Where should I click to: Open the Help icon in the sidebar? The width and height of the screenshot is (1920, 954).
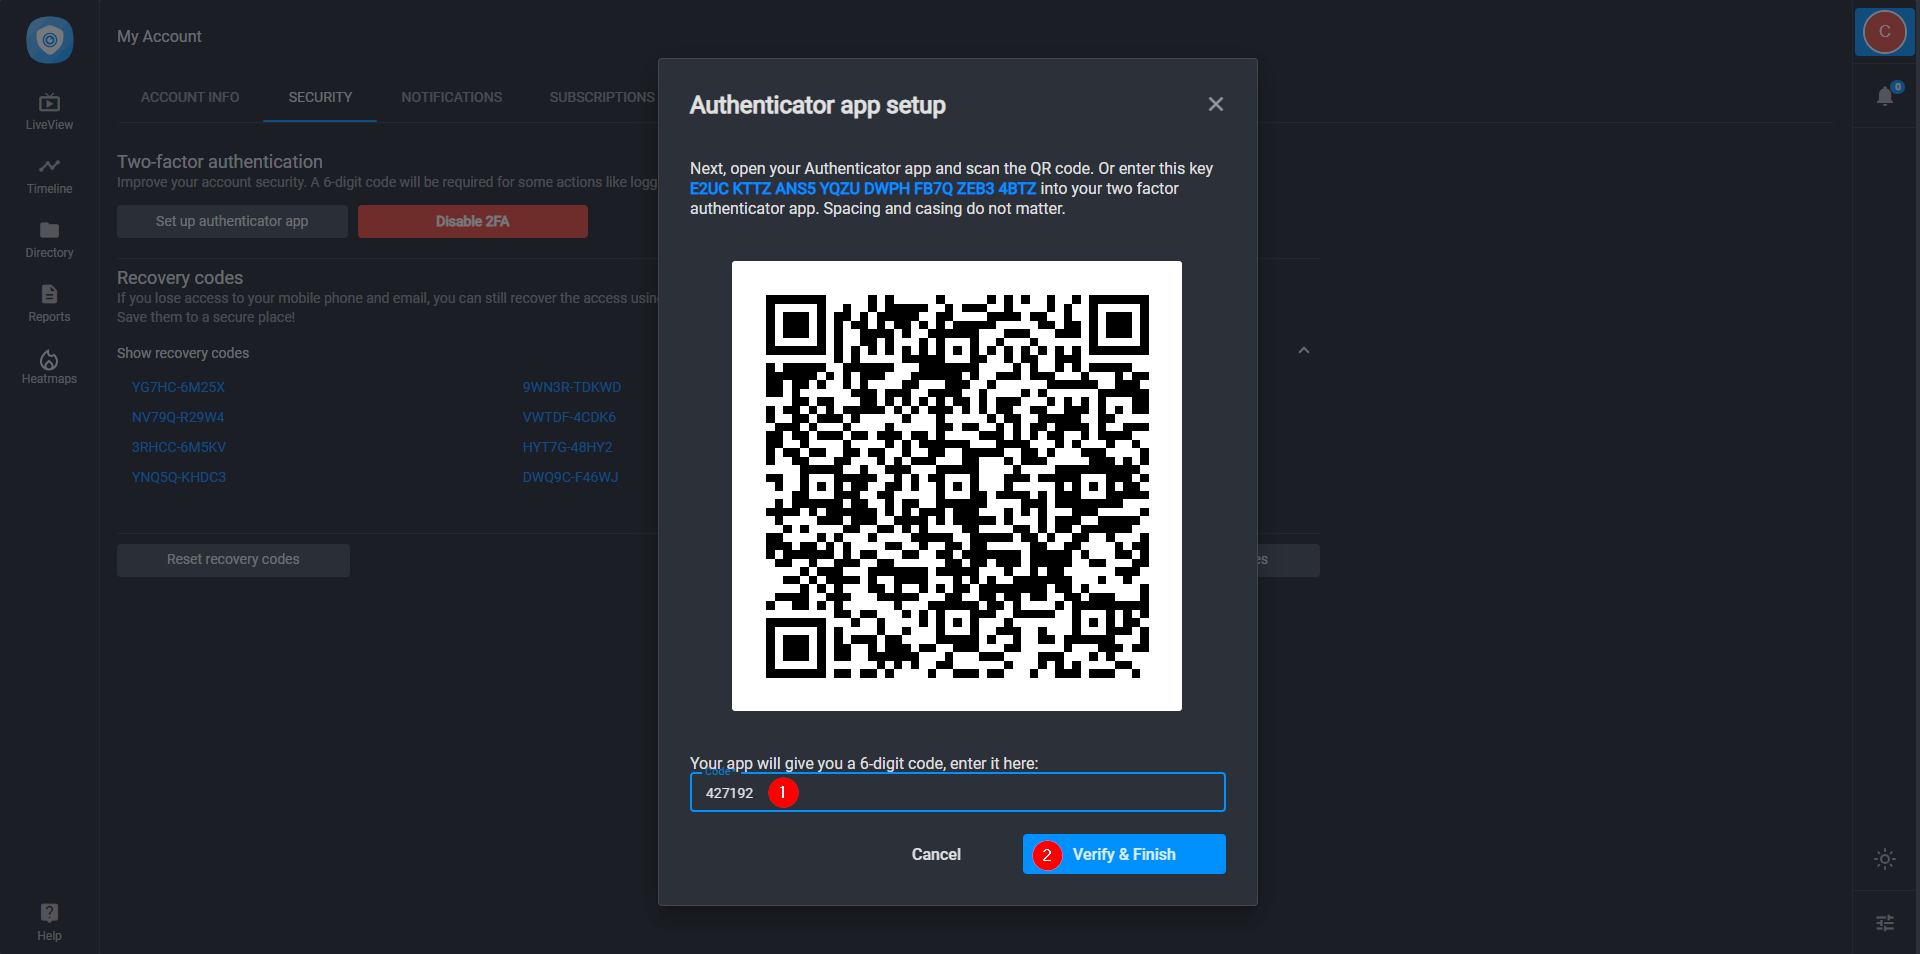tap(49, 921)
